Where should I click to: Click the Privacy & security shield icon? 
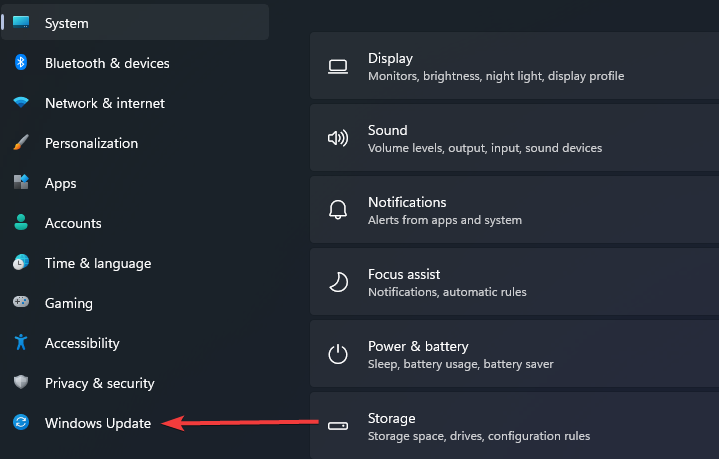point(21,382)
